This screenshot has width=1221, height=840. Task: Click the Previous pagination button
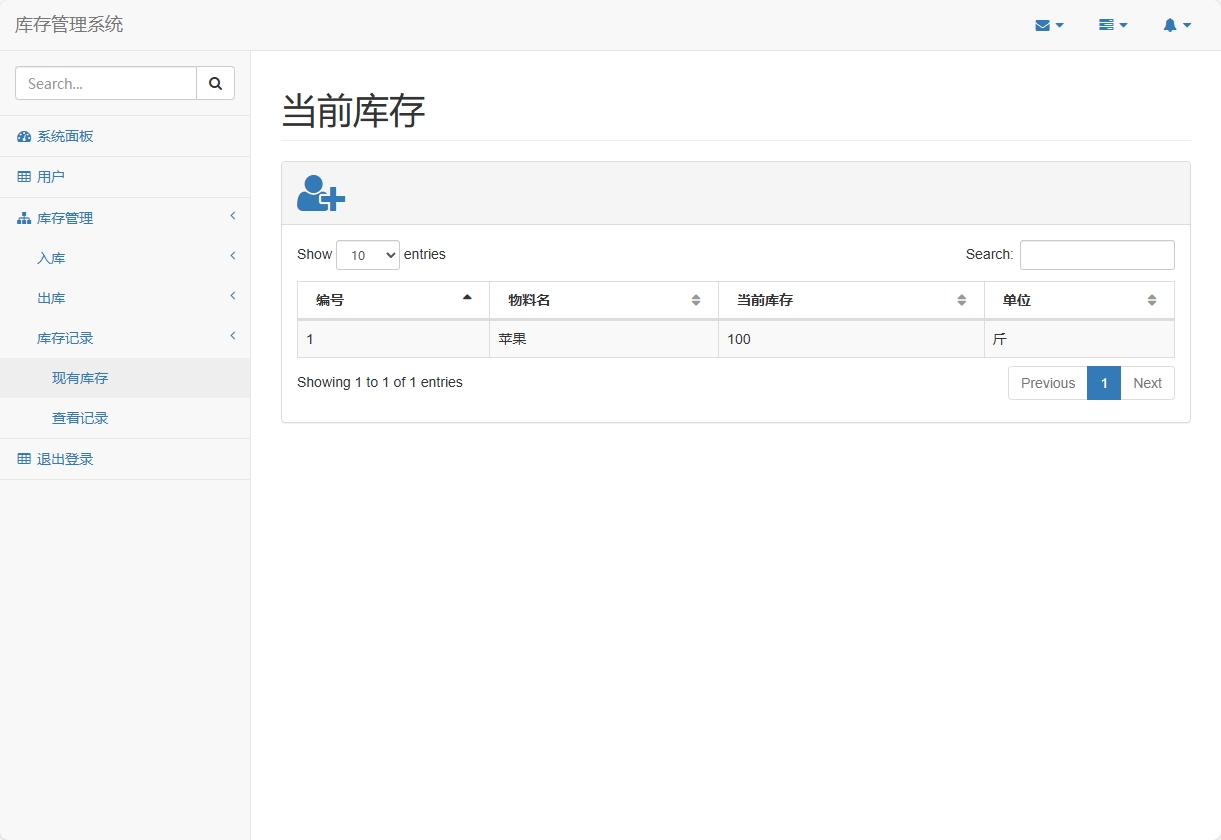pos(1047,383)
